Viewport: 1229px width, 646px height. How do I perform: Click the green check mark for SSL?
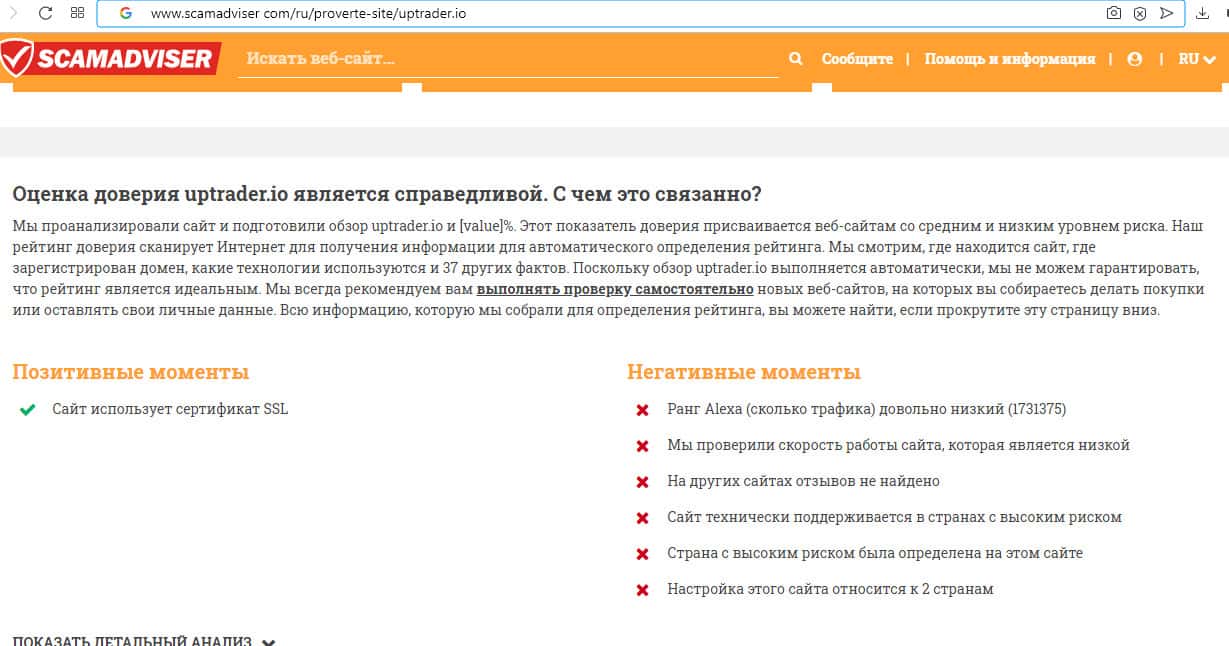28,410
